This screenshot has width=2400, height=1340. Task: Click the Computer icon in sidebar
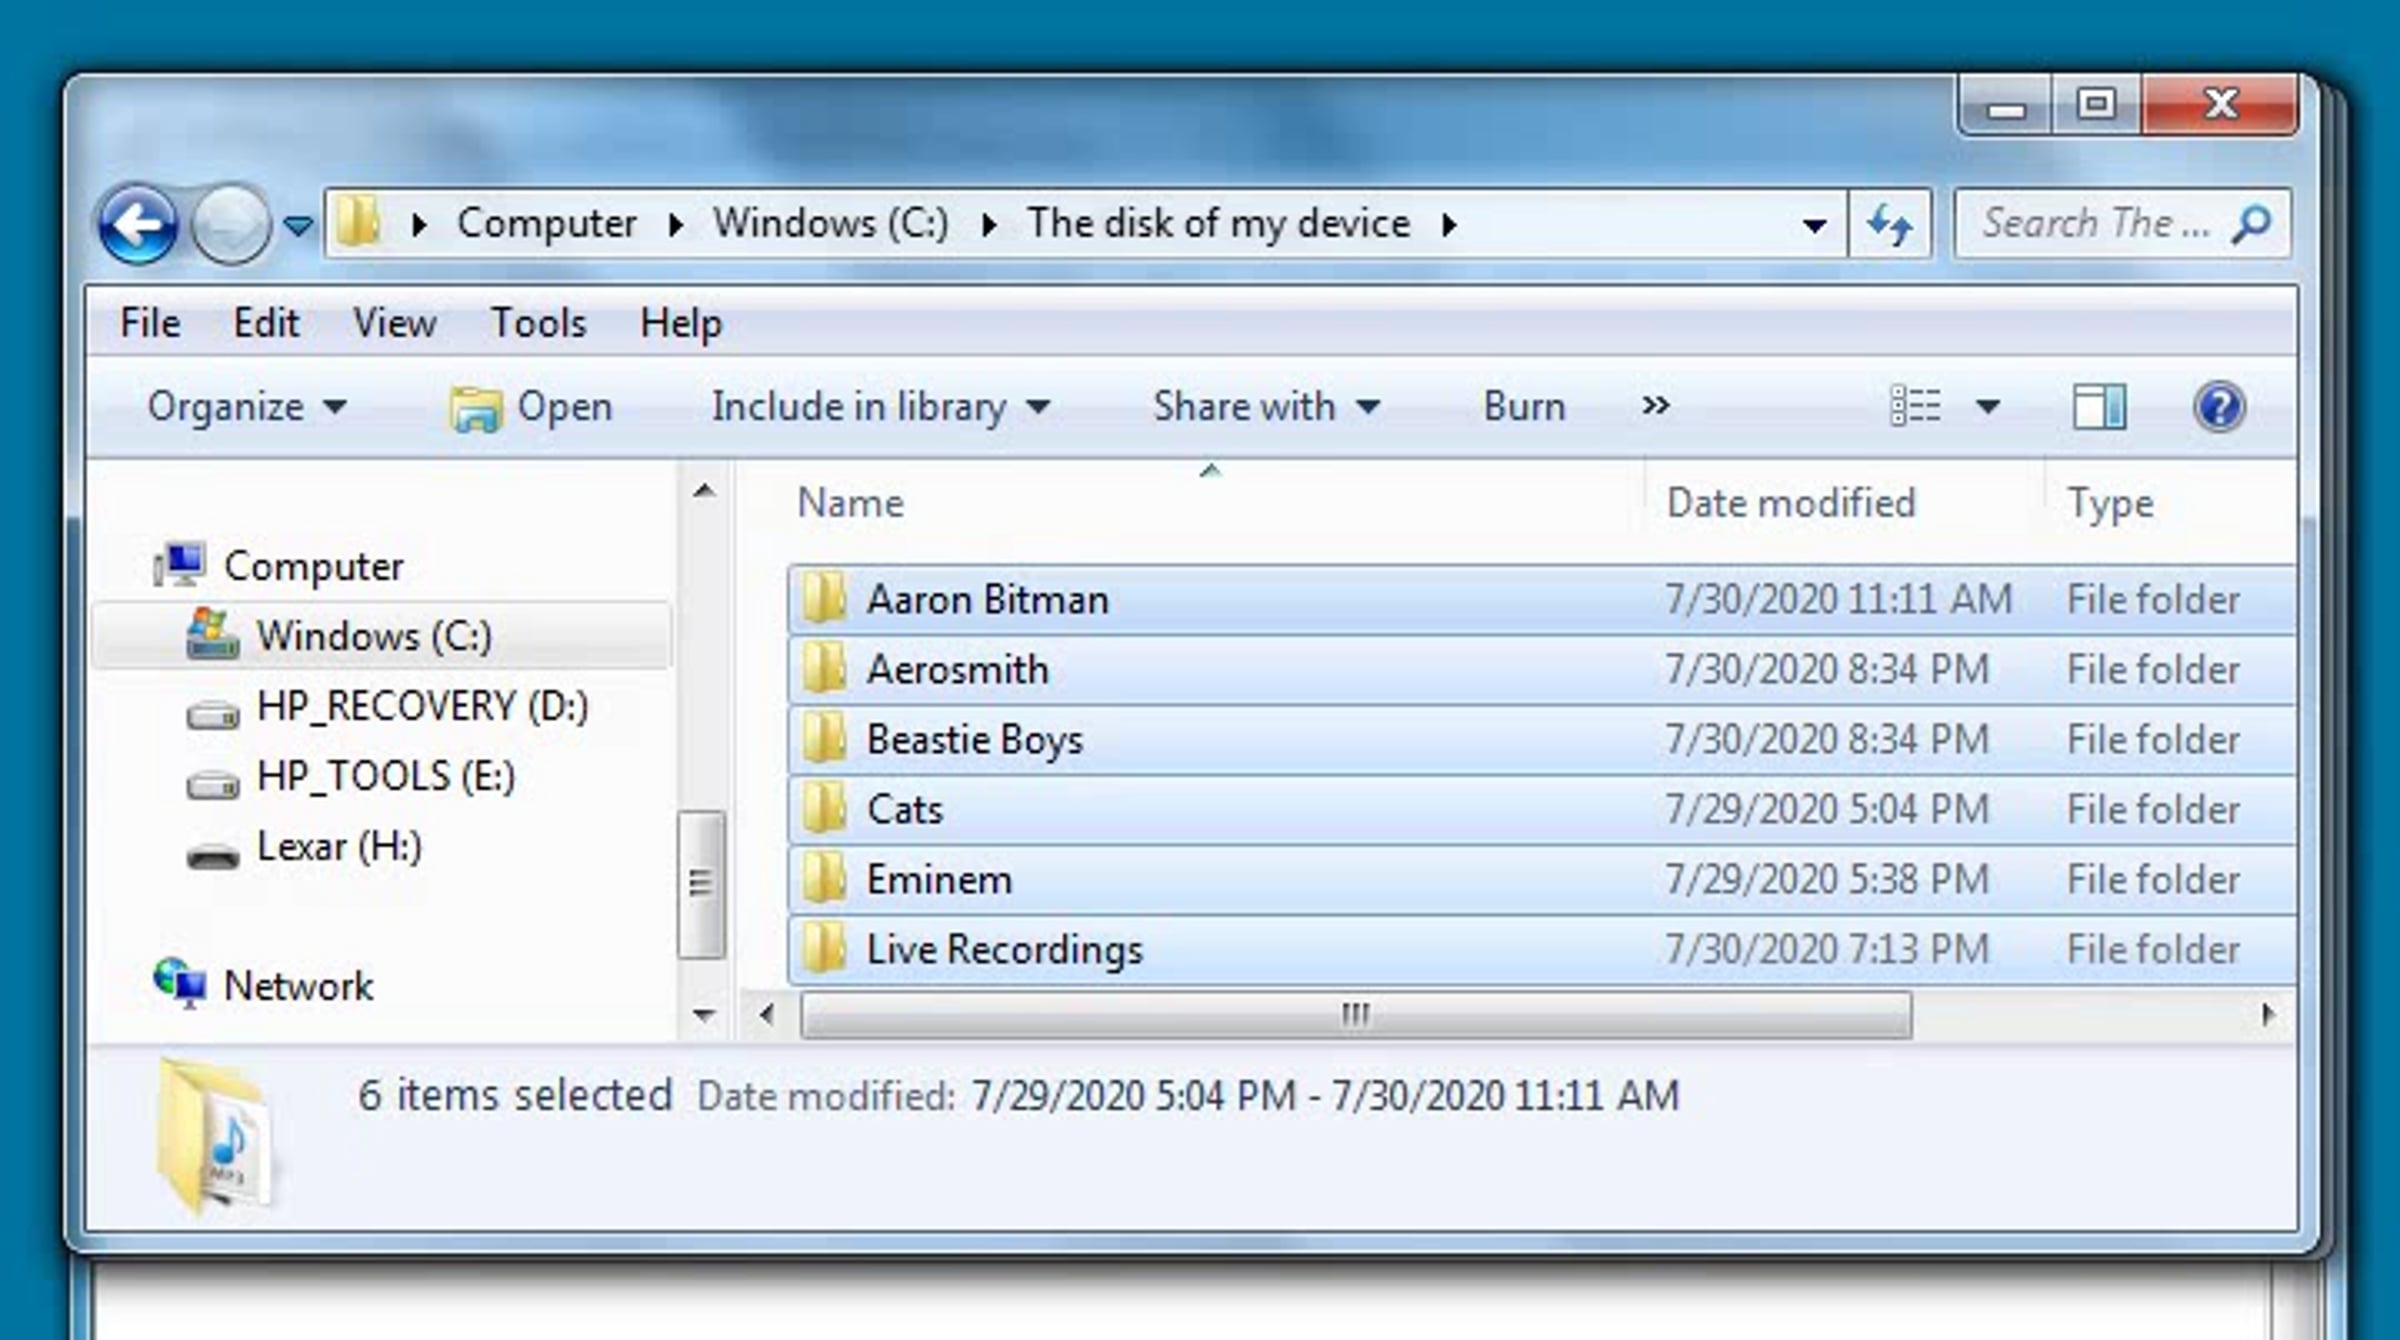[180, 565]
